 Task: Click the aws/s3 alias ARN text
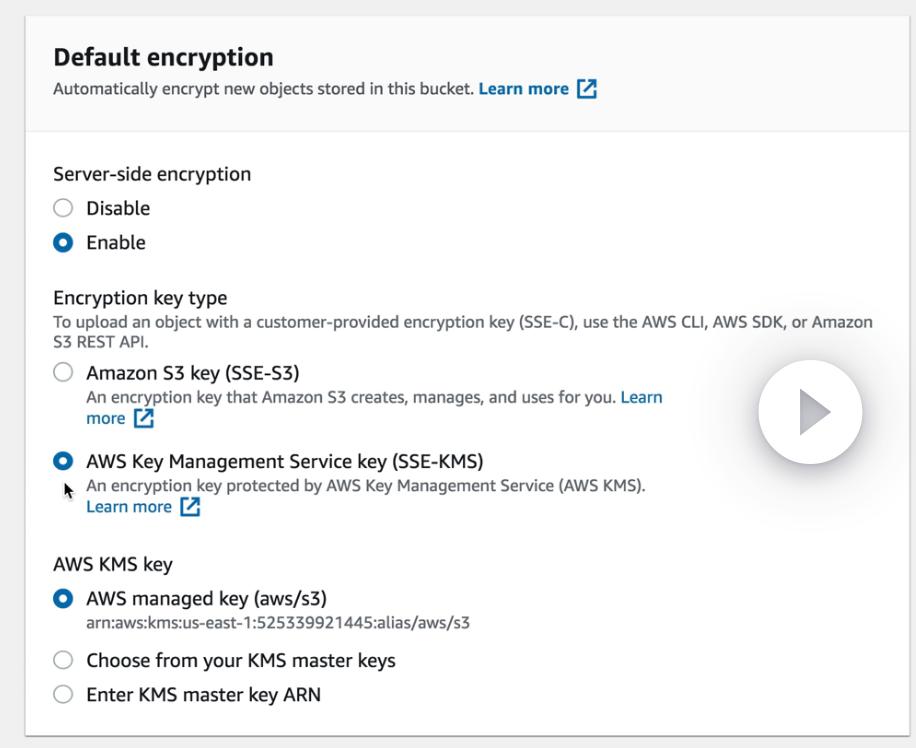(x=278, y=623)
